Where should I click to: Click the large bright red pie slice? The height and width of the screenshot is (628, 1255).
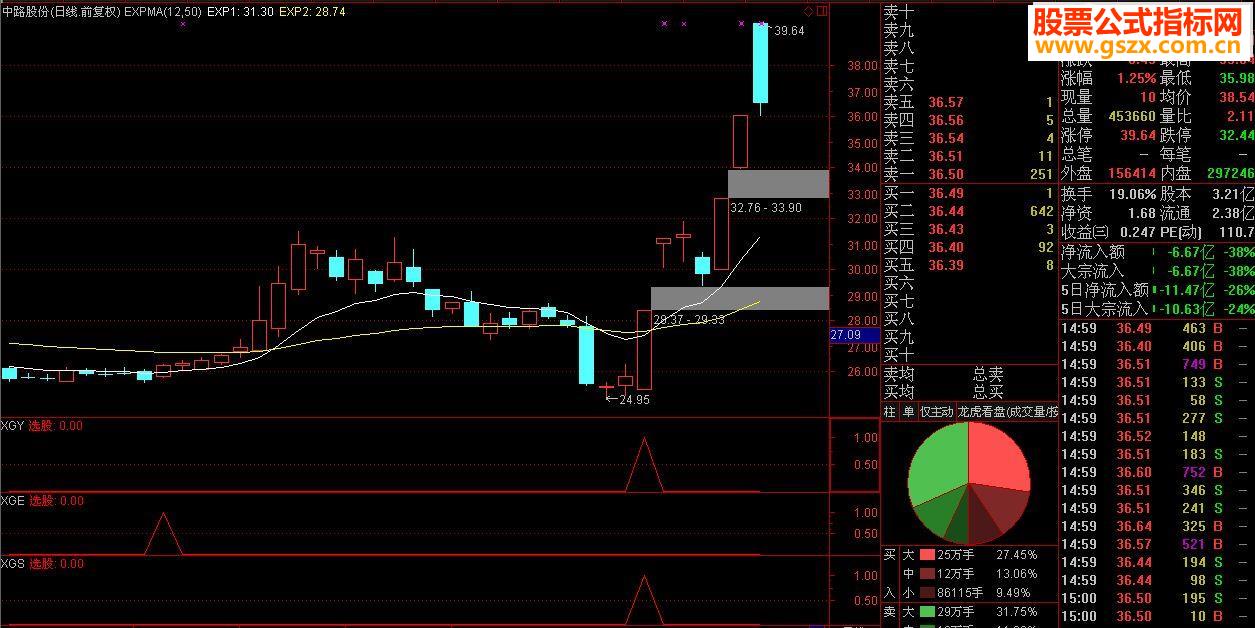(x=998, y=456)
